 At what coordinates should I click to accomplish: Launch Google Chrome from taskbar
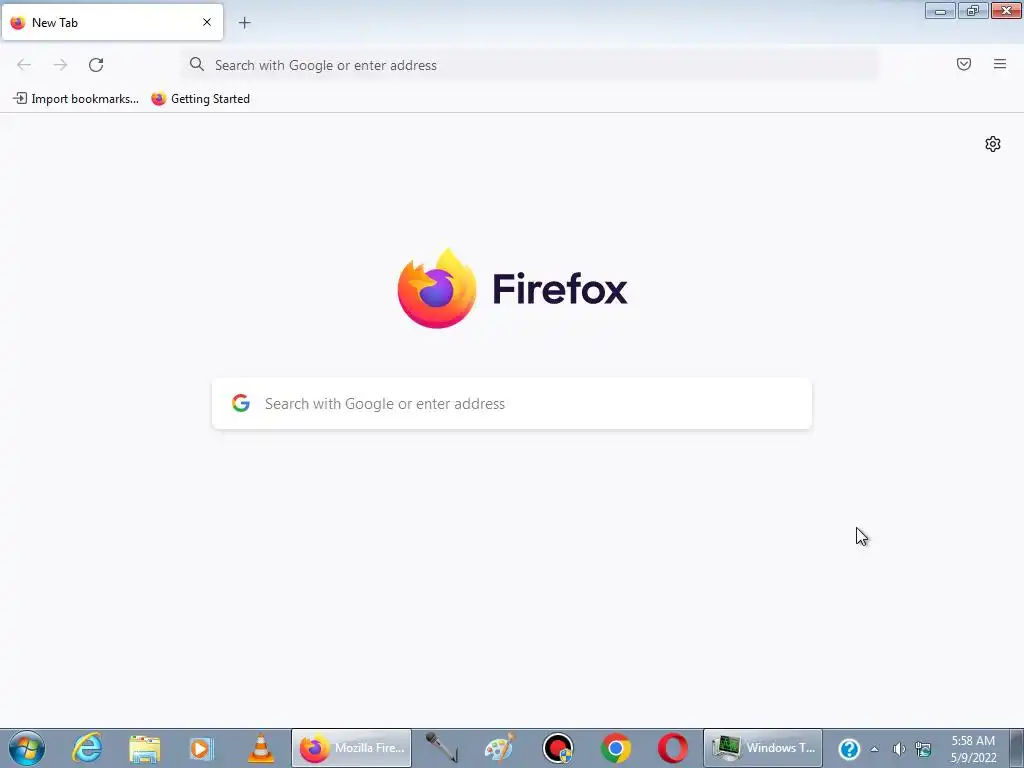[615, 748]
